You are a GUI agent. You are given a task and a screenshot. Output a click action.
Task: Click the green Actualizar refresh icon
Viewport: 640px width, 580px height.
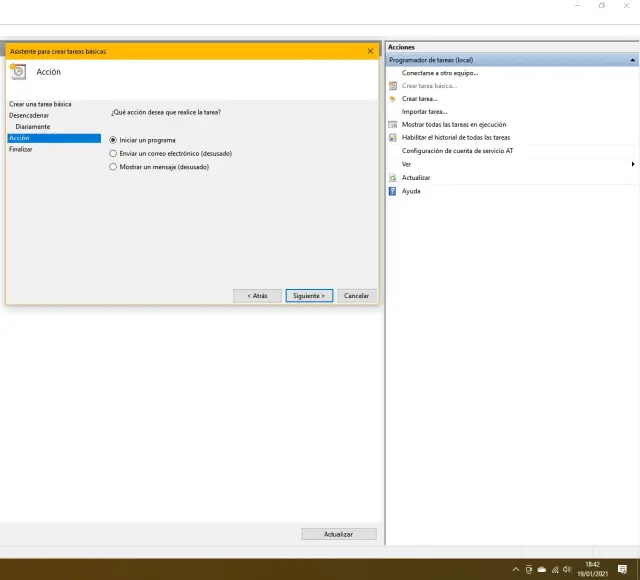pyautogui.click(x=393, y=178)
